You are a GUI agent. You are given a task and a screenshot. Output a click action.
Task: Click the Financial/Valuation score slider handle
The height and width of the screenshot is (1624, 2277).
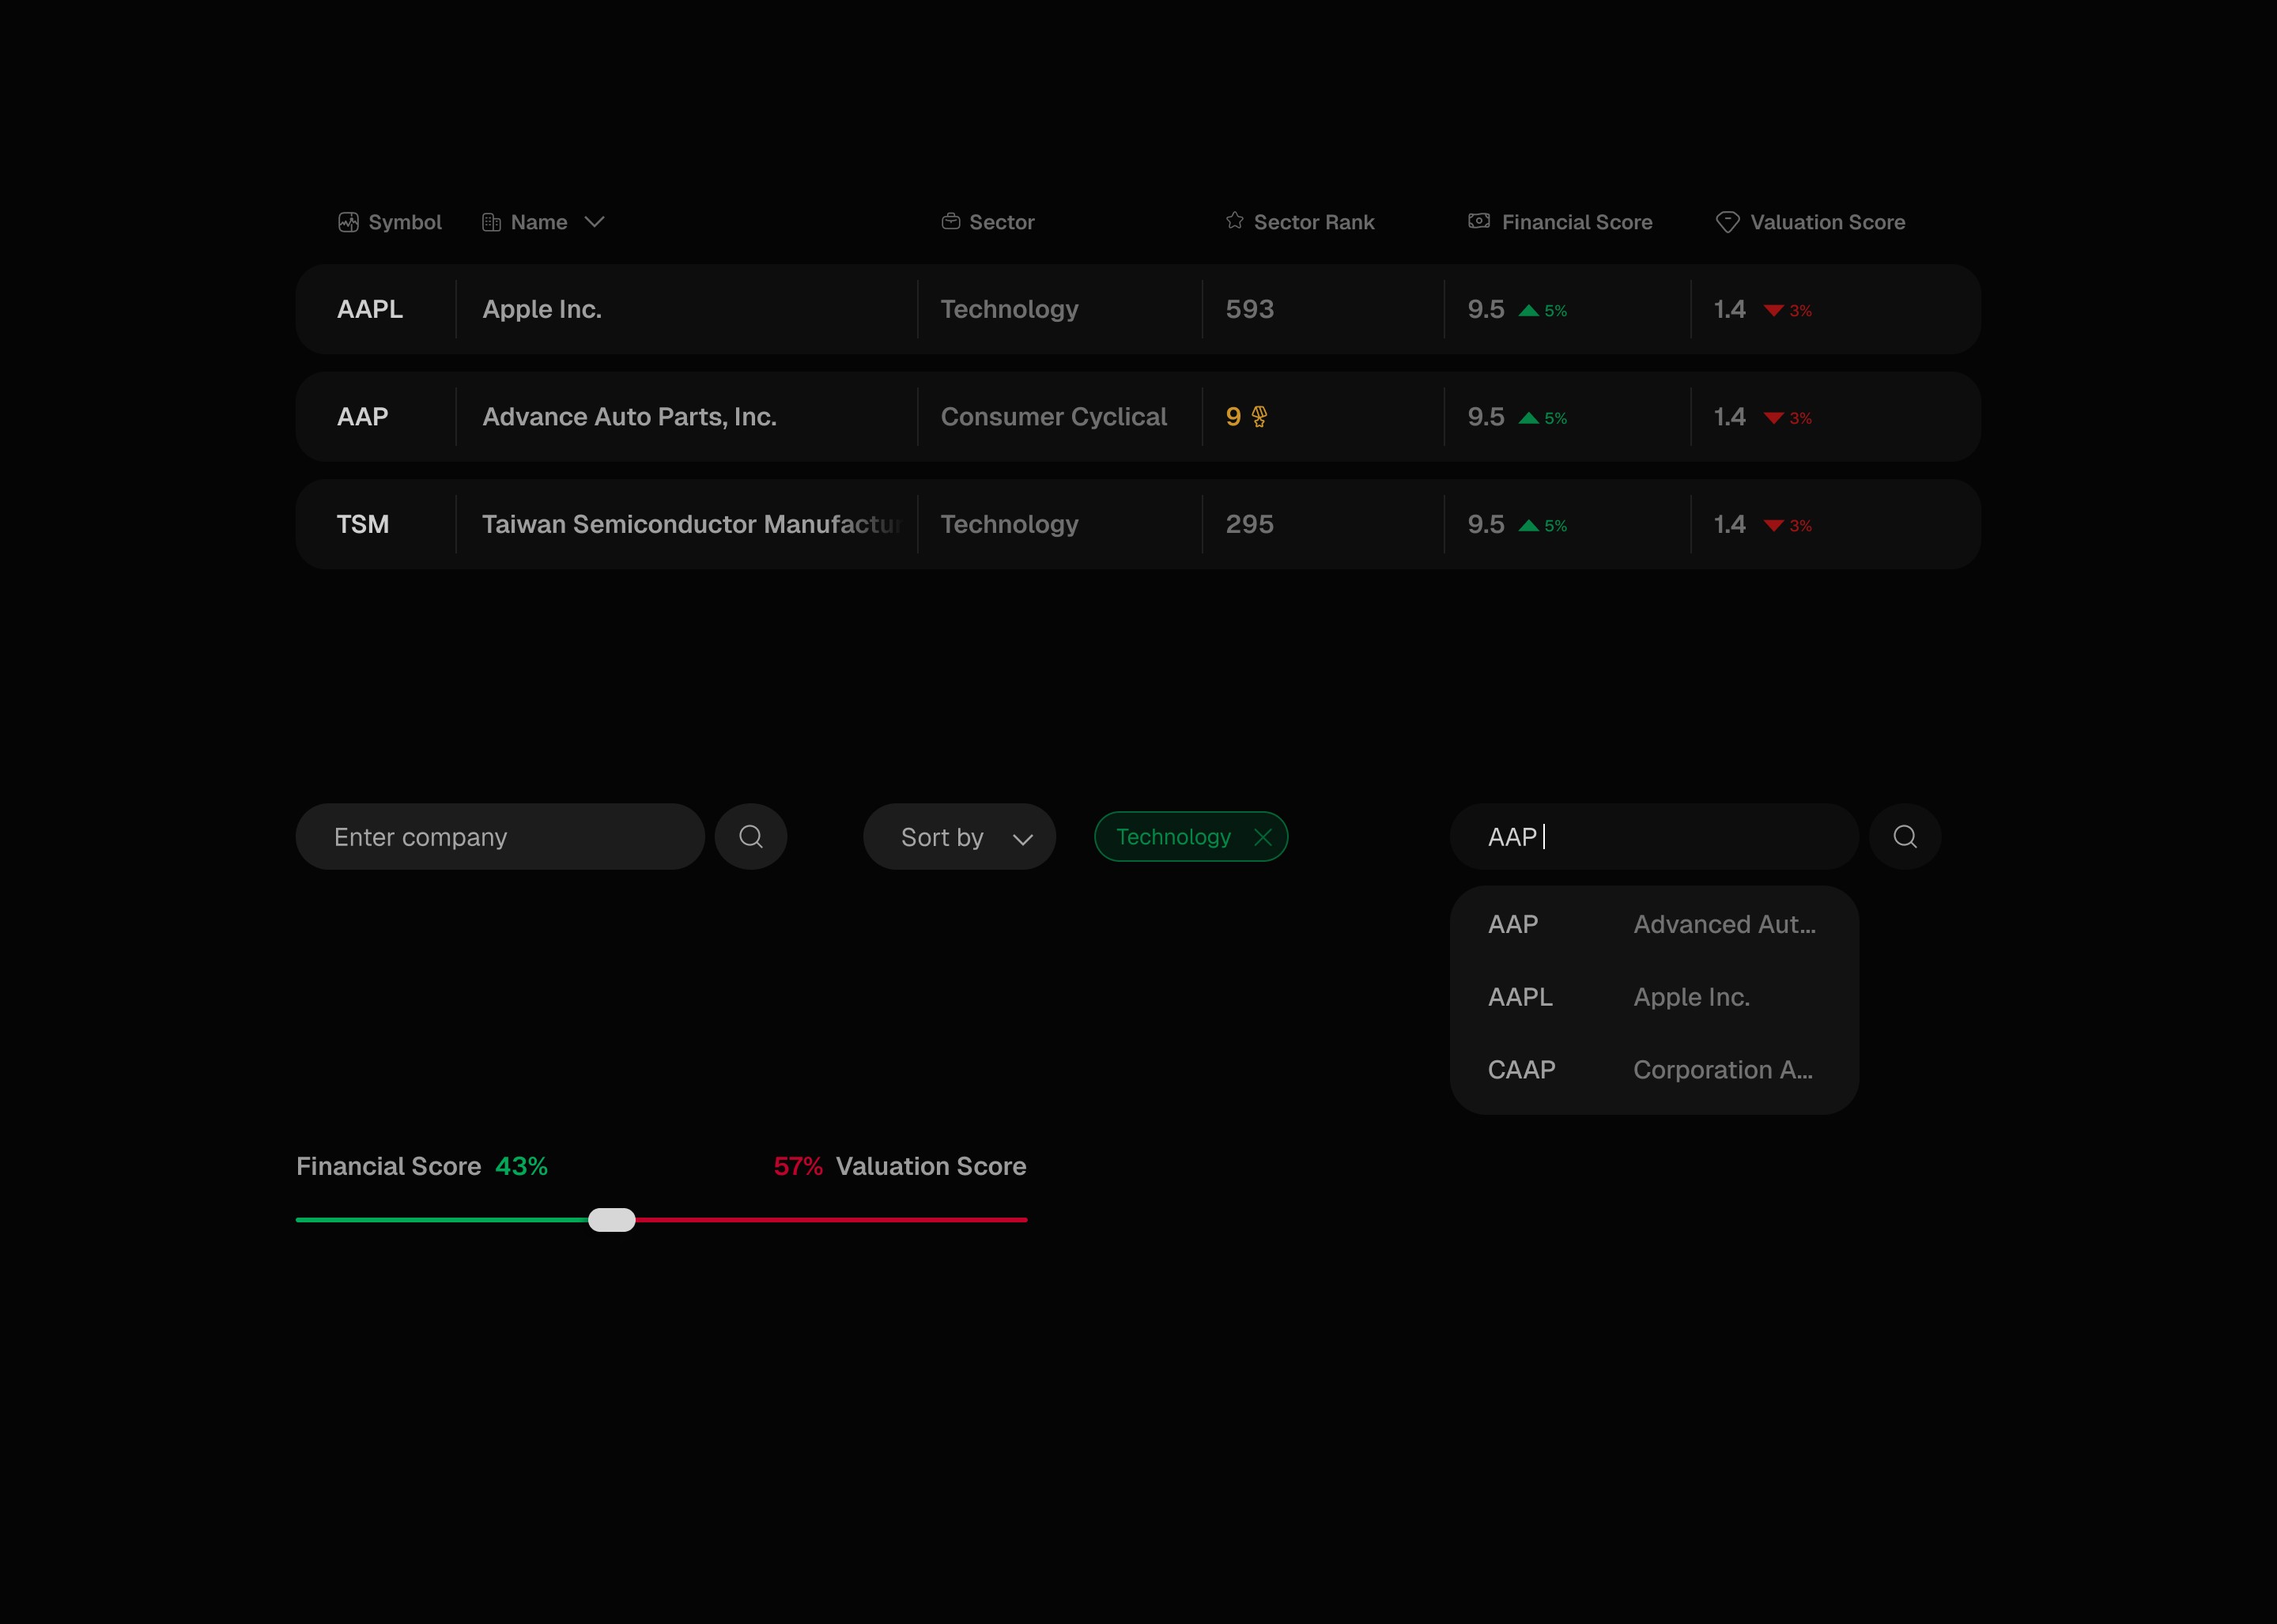(x=612, y=1220)
